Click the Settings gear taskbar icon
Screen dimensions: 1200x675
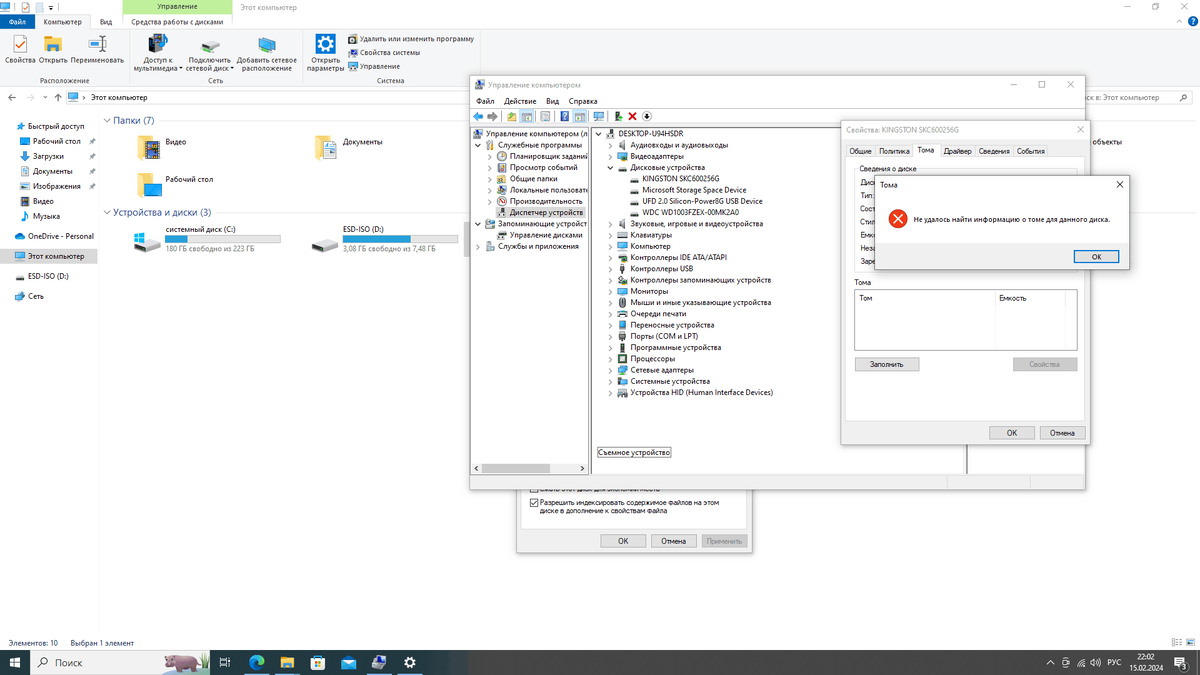tap(410, 662)
